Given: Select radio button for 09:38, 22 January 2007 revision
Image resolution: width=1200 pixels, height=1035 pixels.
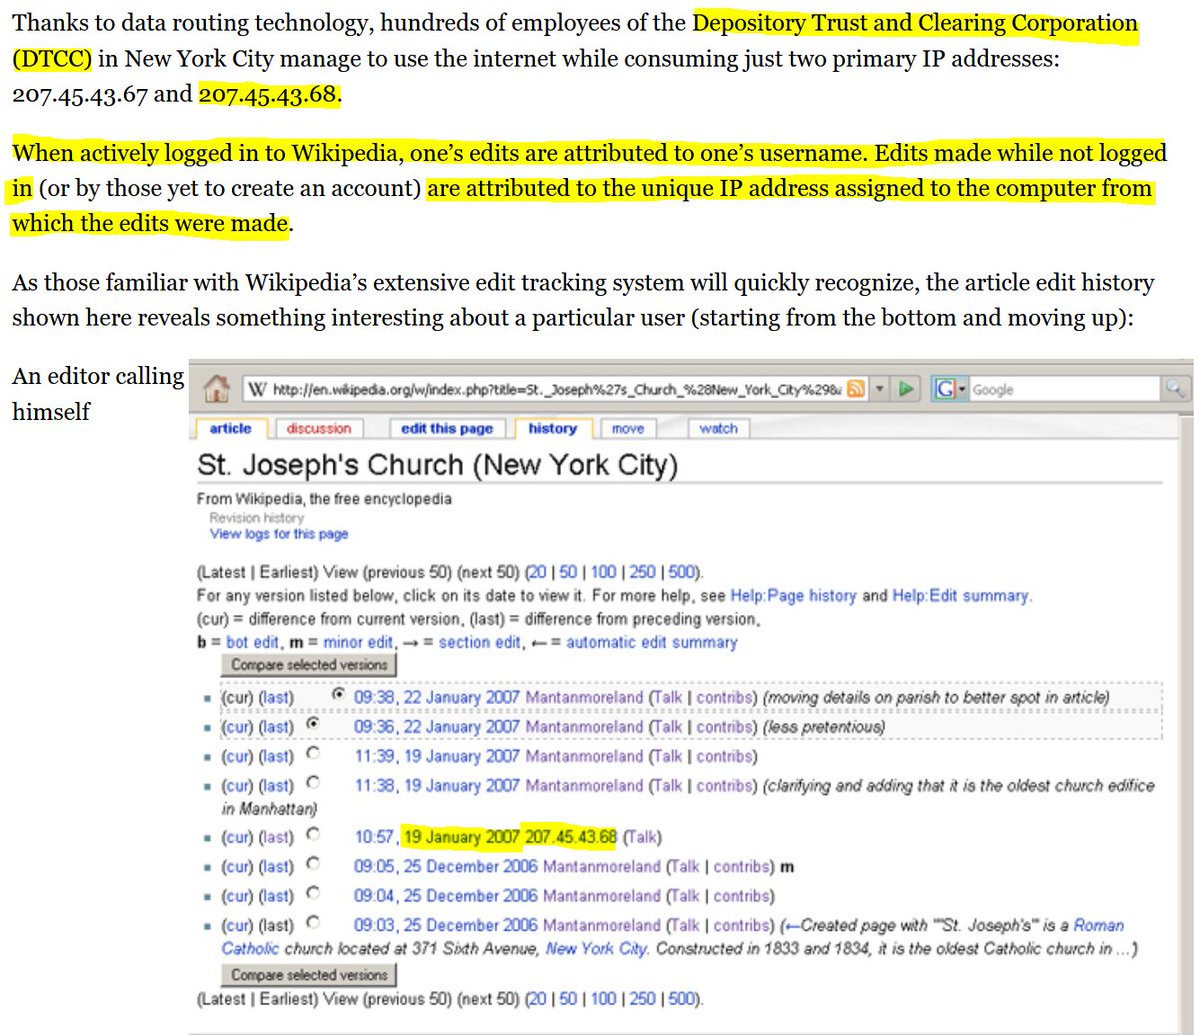Looking at the screenshot, I should [x=337, y=694].
